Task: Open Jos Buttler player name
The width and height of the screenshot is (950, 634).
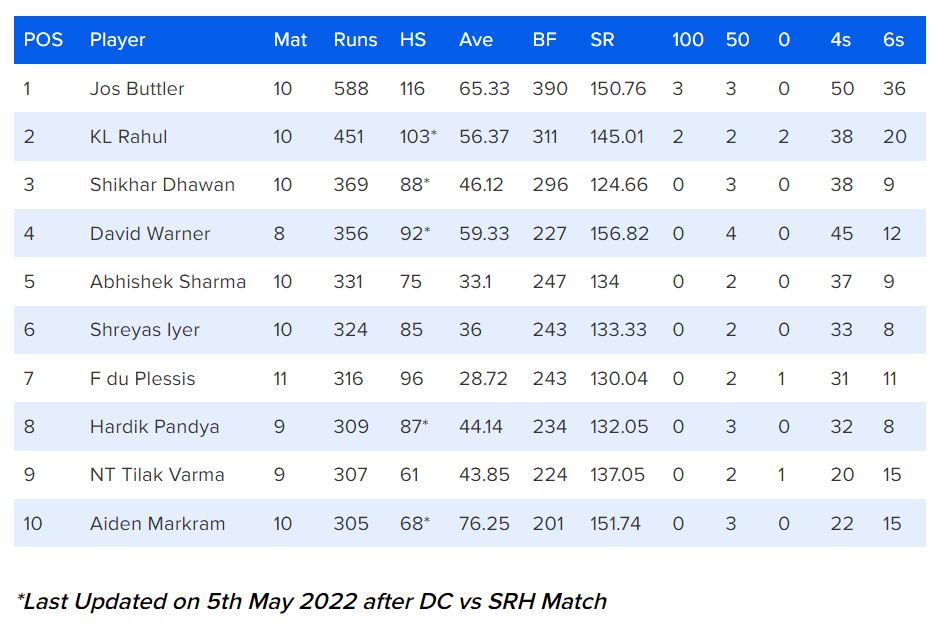Action: tap(137, 89)
